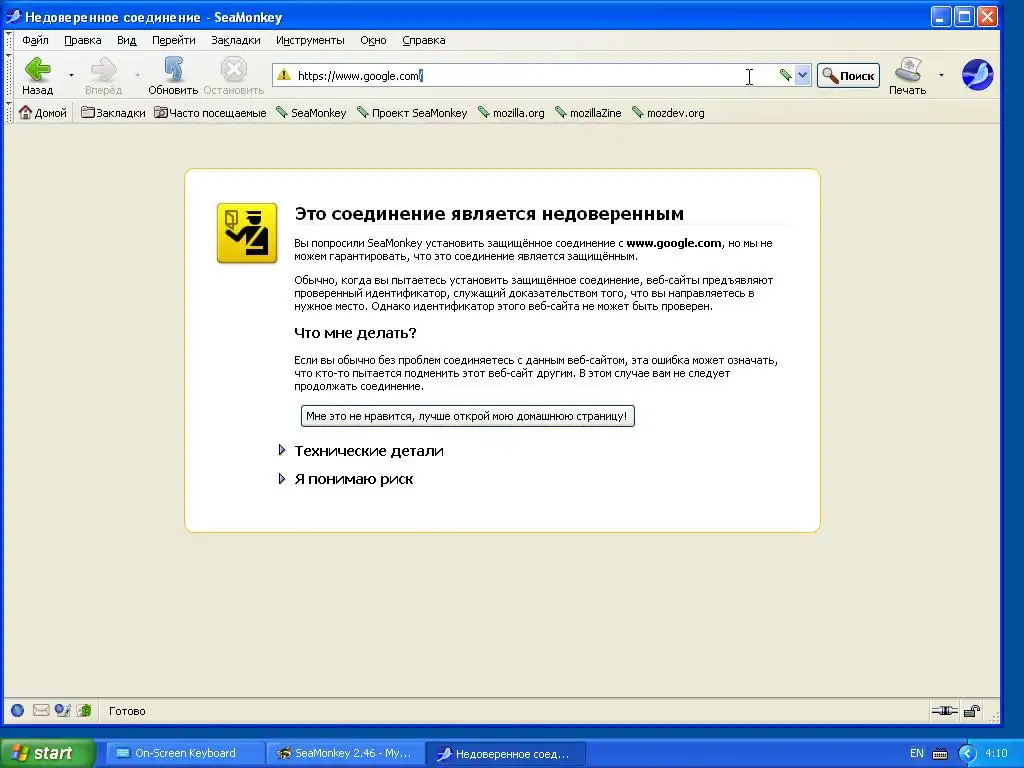Open the Назад history dropdown arrow
The image size is (1024, 768).
coord(71,76)
